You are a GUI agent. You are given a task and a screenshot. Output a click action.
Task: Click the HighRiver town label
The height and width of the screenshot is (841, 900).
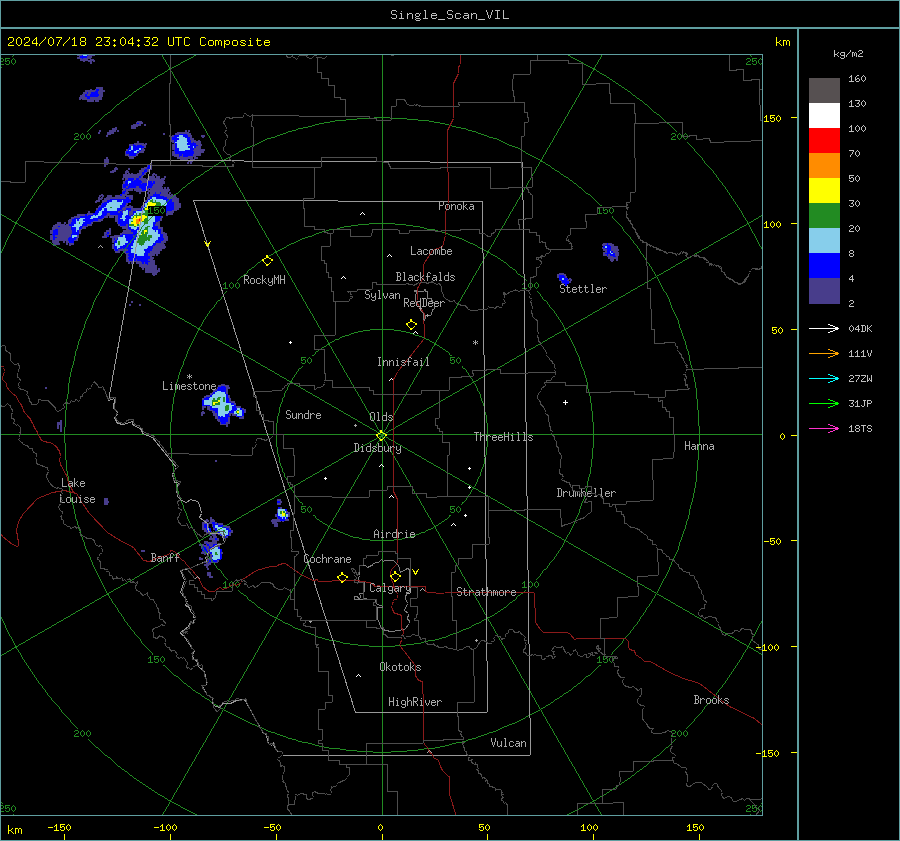(414, 703)
